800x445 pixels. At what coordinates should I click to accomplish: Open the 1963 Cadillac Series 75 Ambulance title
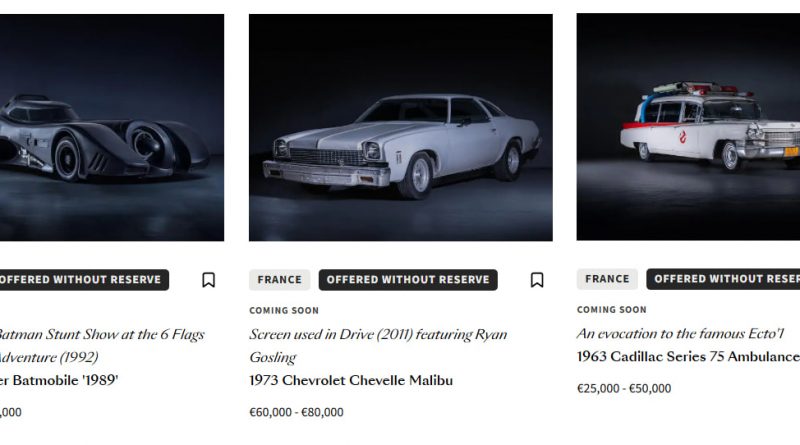click(688, 356)
